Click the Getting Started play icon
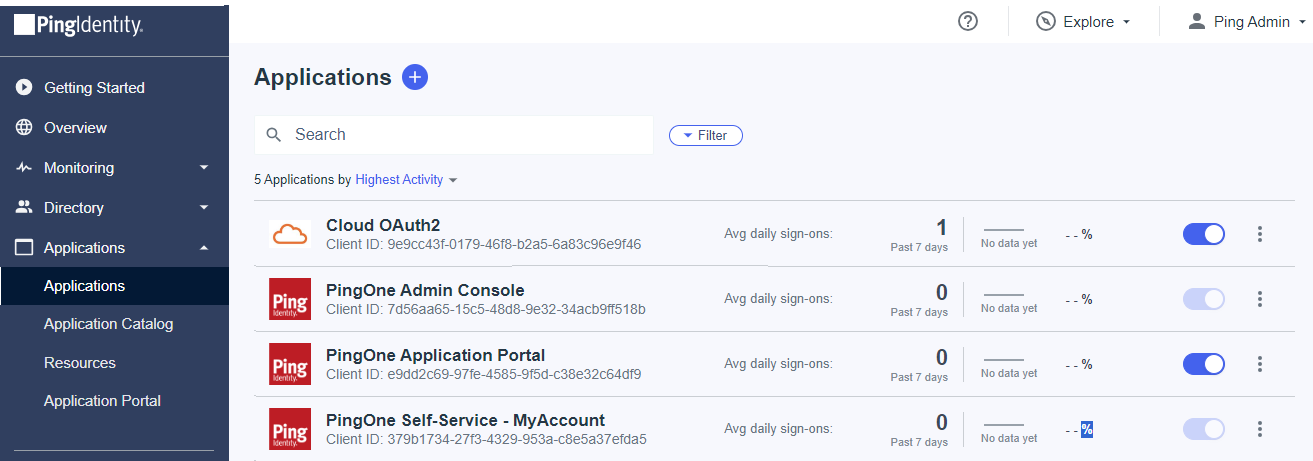The width and height of the screenshot is (1313, 461). pos(25,88)
